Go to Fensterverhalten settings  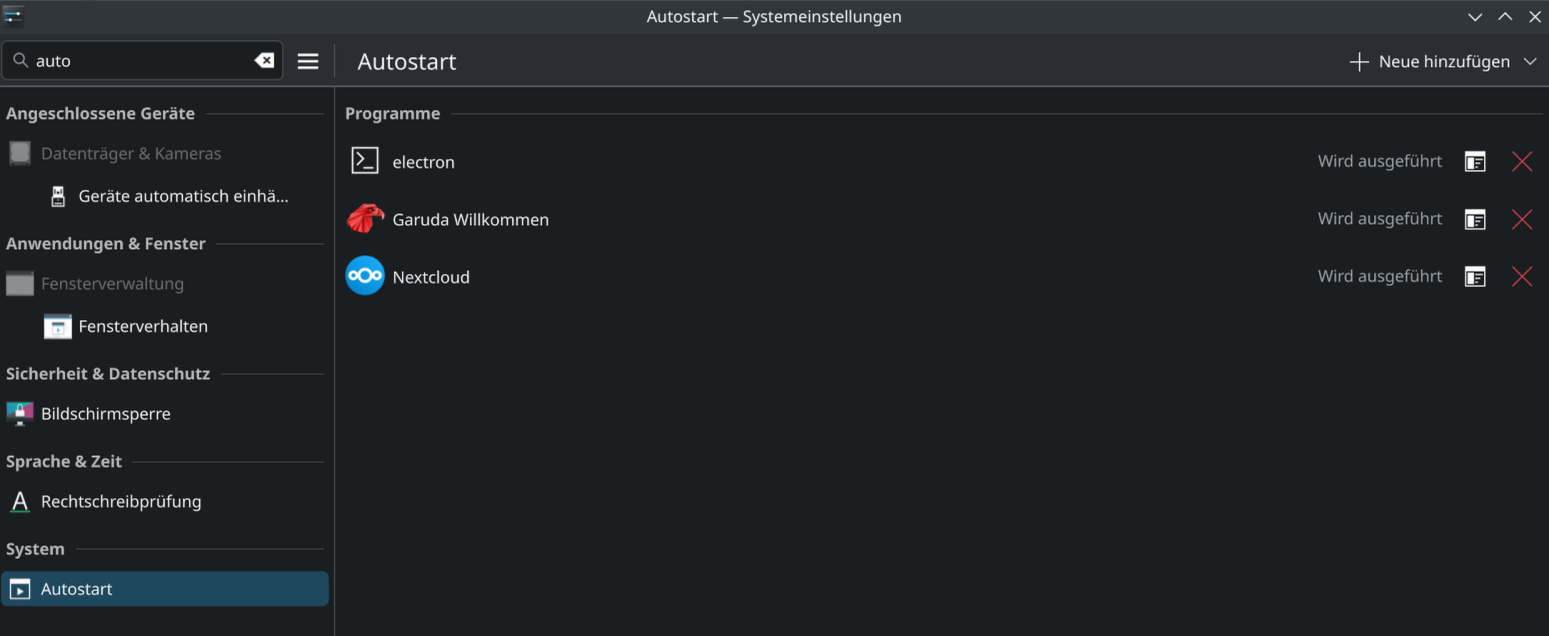coord(143,327)
